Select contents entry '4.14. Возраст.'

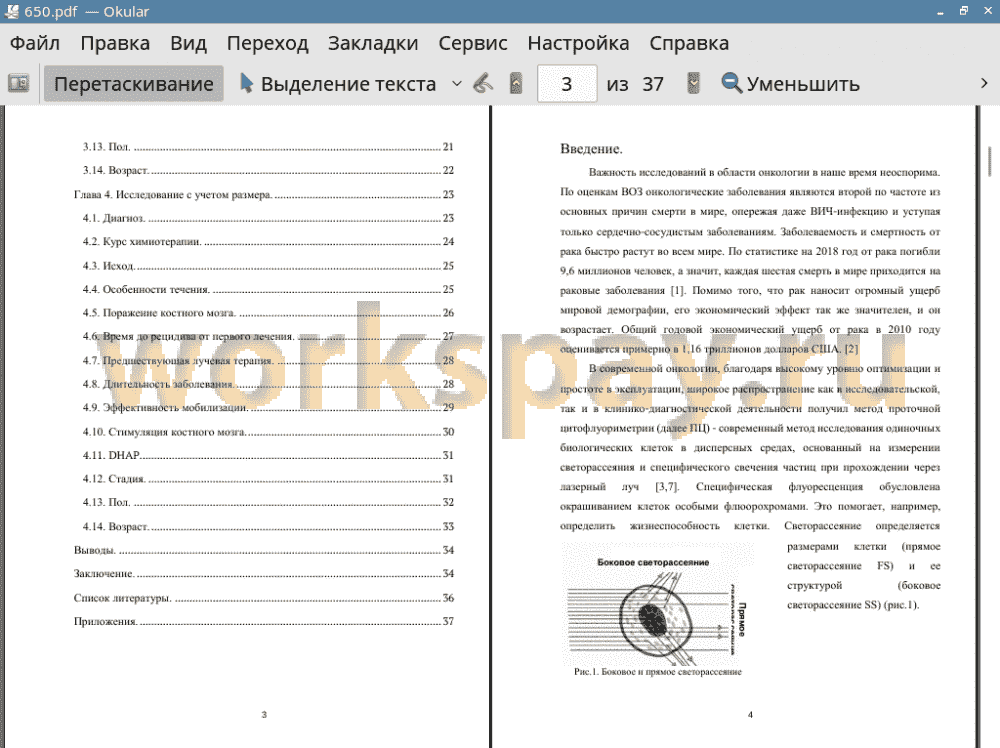point(268,527)
